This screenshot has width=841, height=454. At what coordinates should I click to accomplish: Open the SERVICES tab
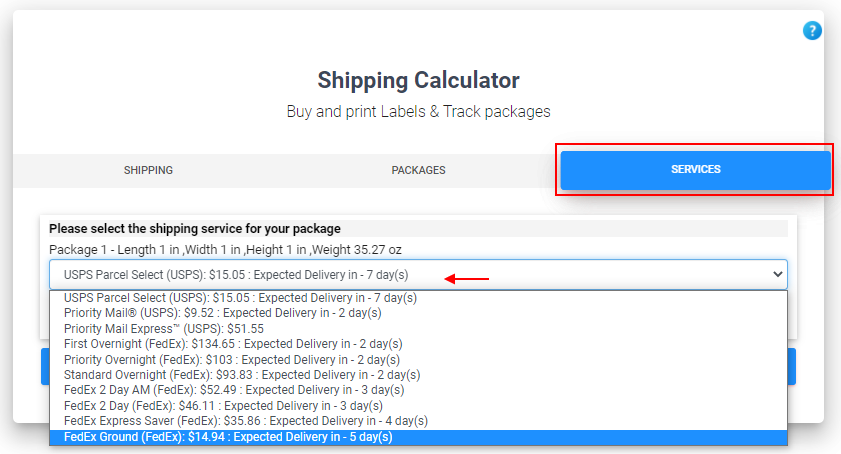(x=695, y=170)
